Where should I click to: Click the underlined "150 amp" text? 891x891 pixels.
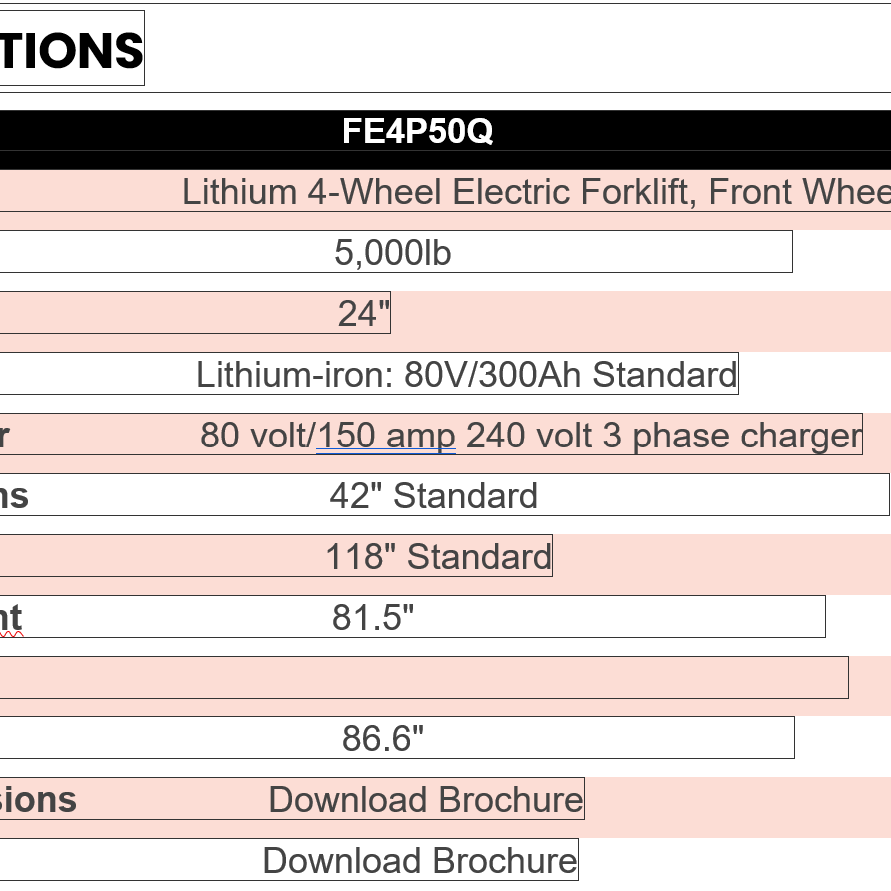[x=386, y=436]
